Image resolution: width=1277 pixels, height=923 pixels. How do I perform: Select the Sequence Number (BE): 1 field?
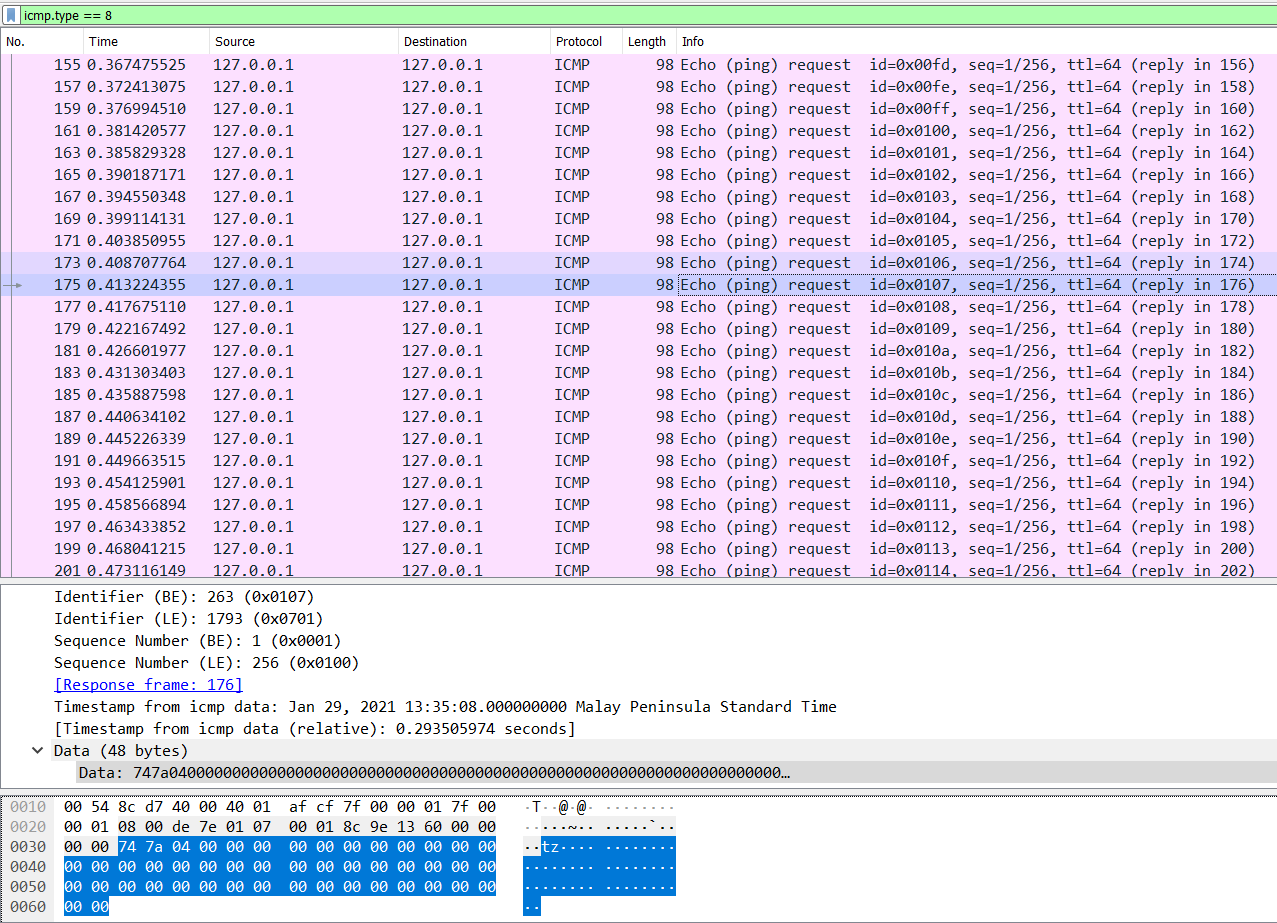pos(198,641)
